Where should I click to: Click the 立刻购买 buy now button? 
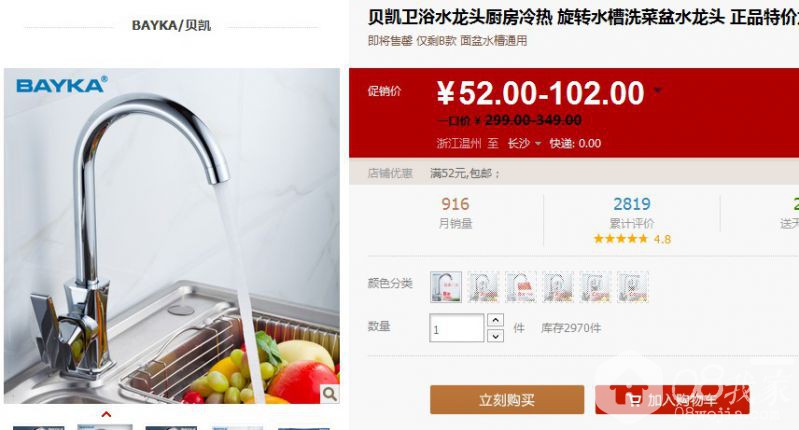tap(507, 400)
